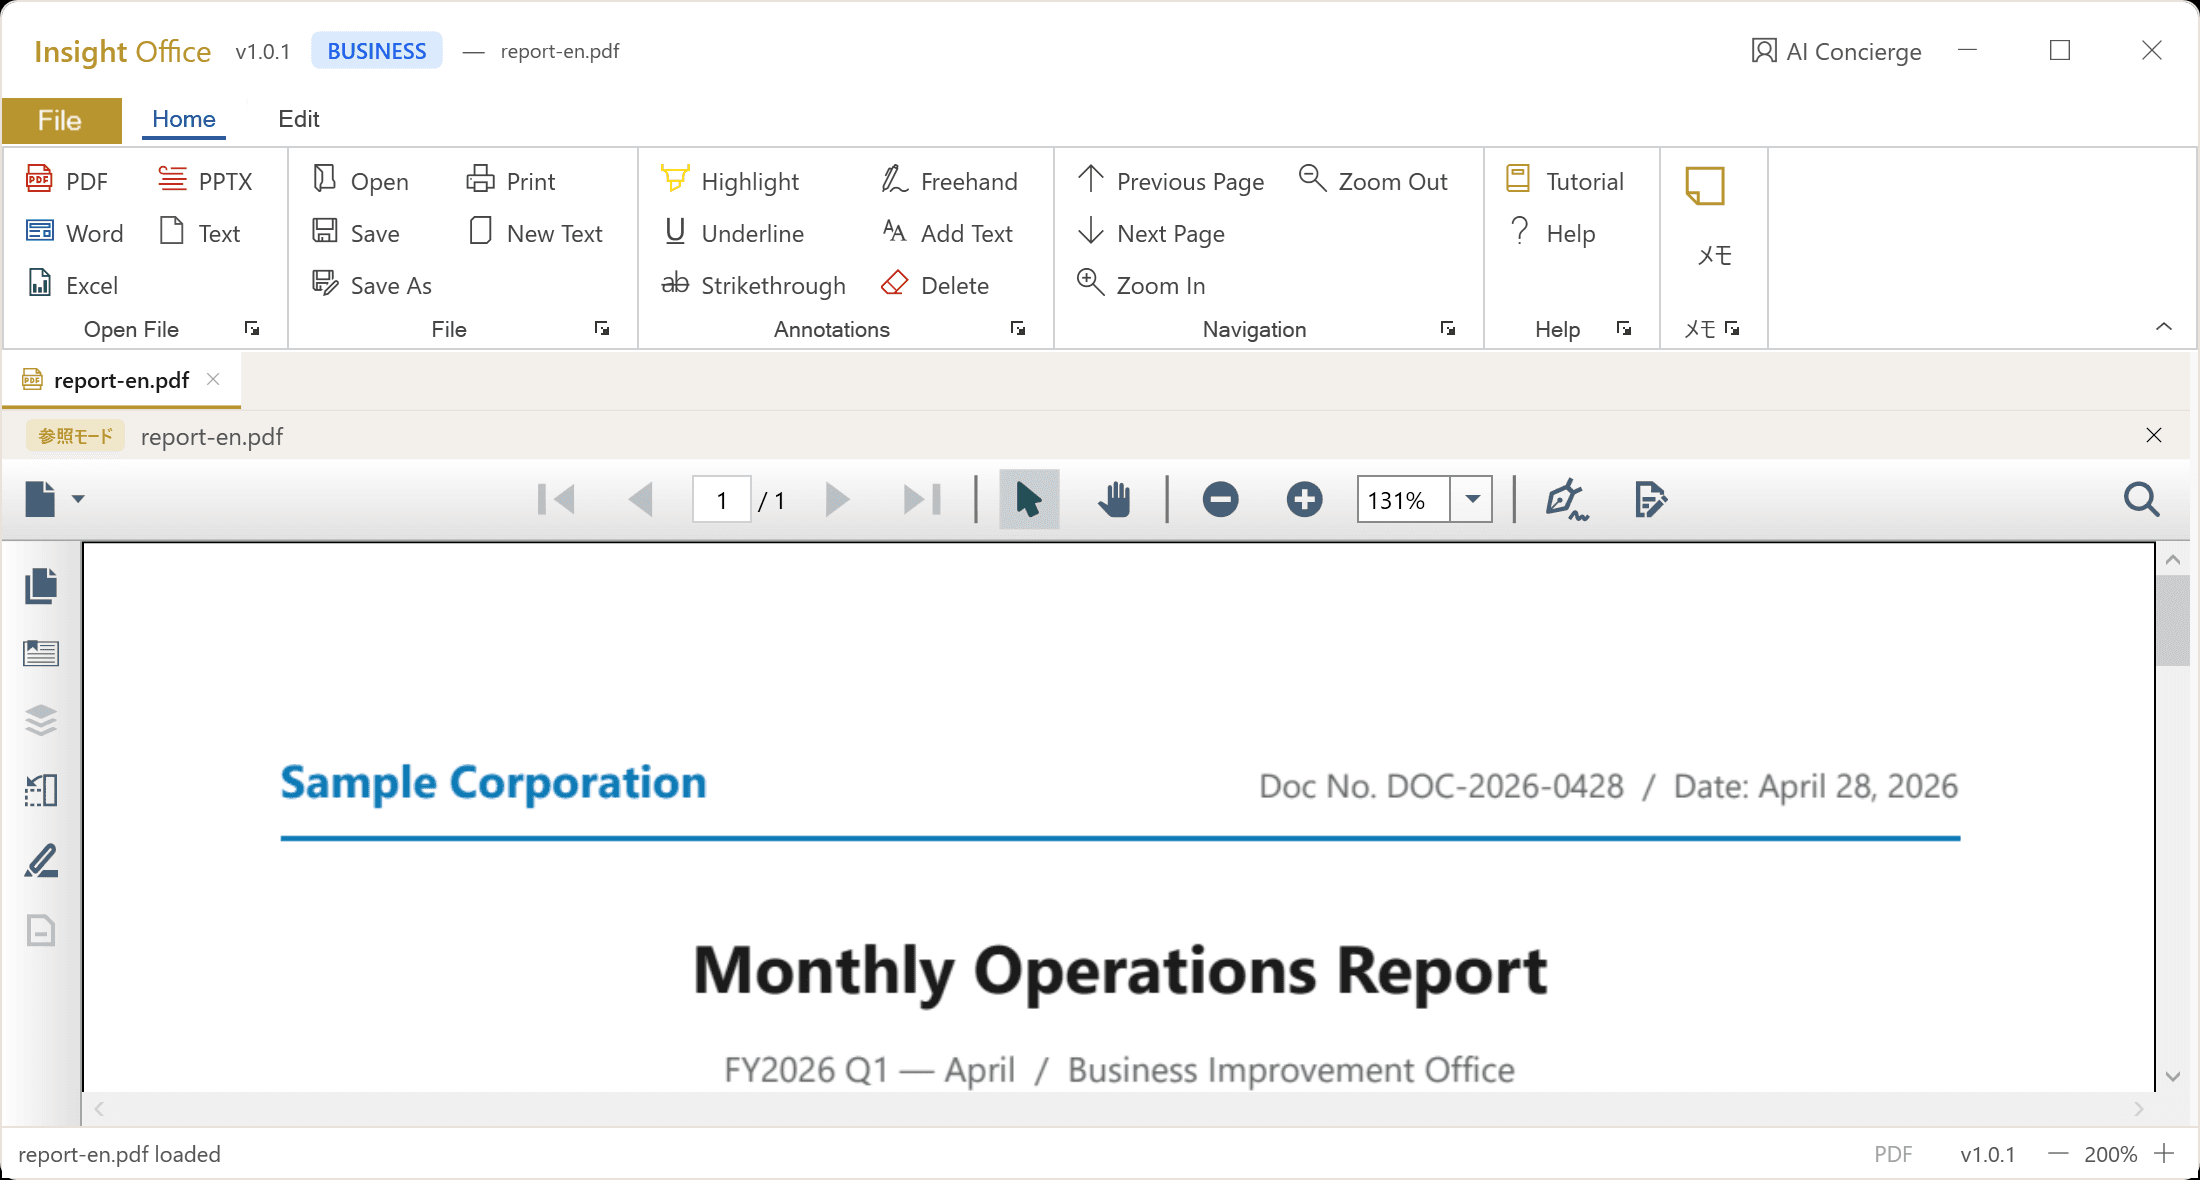
Task: Choose the Freehand drawing tool
Action: tap(949, 181)
